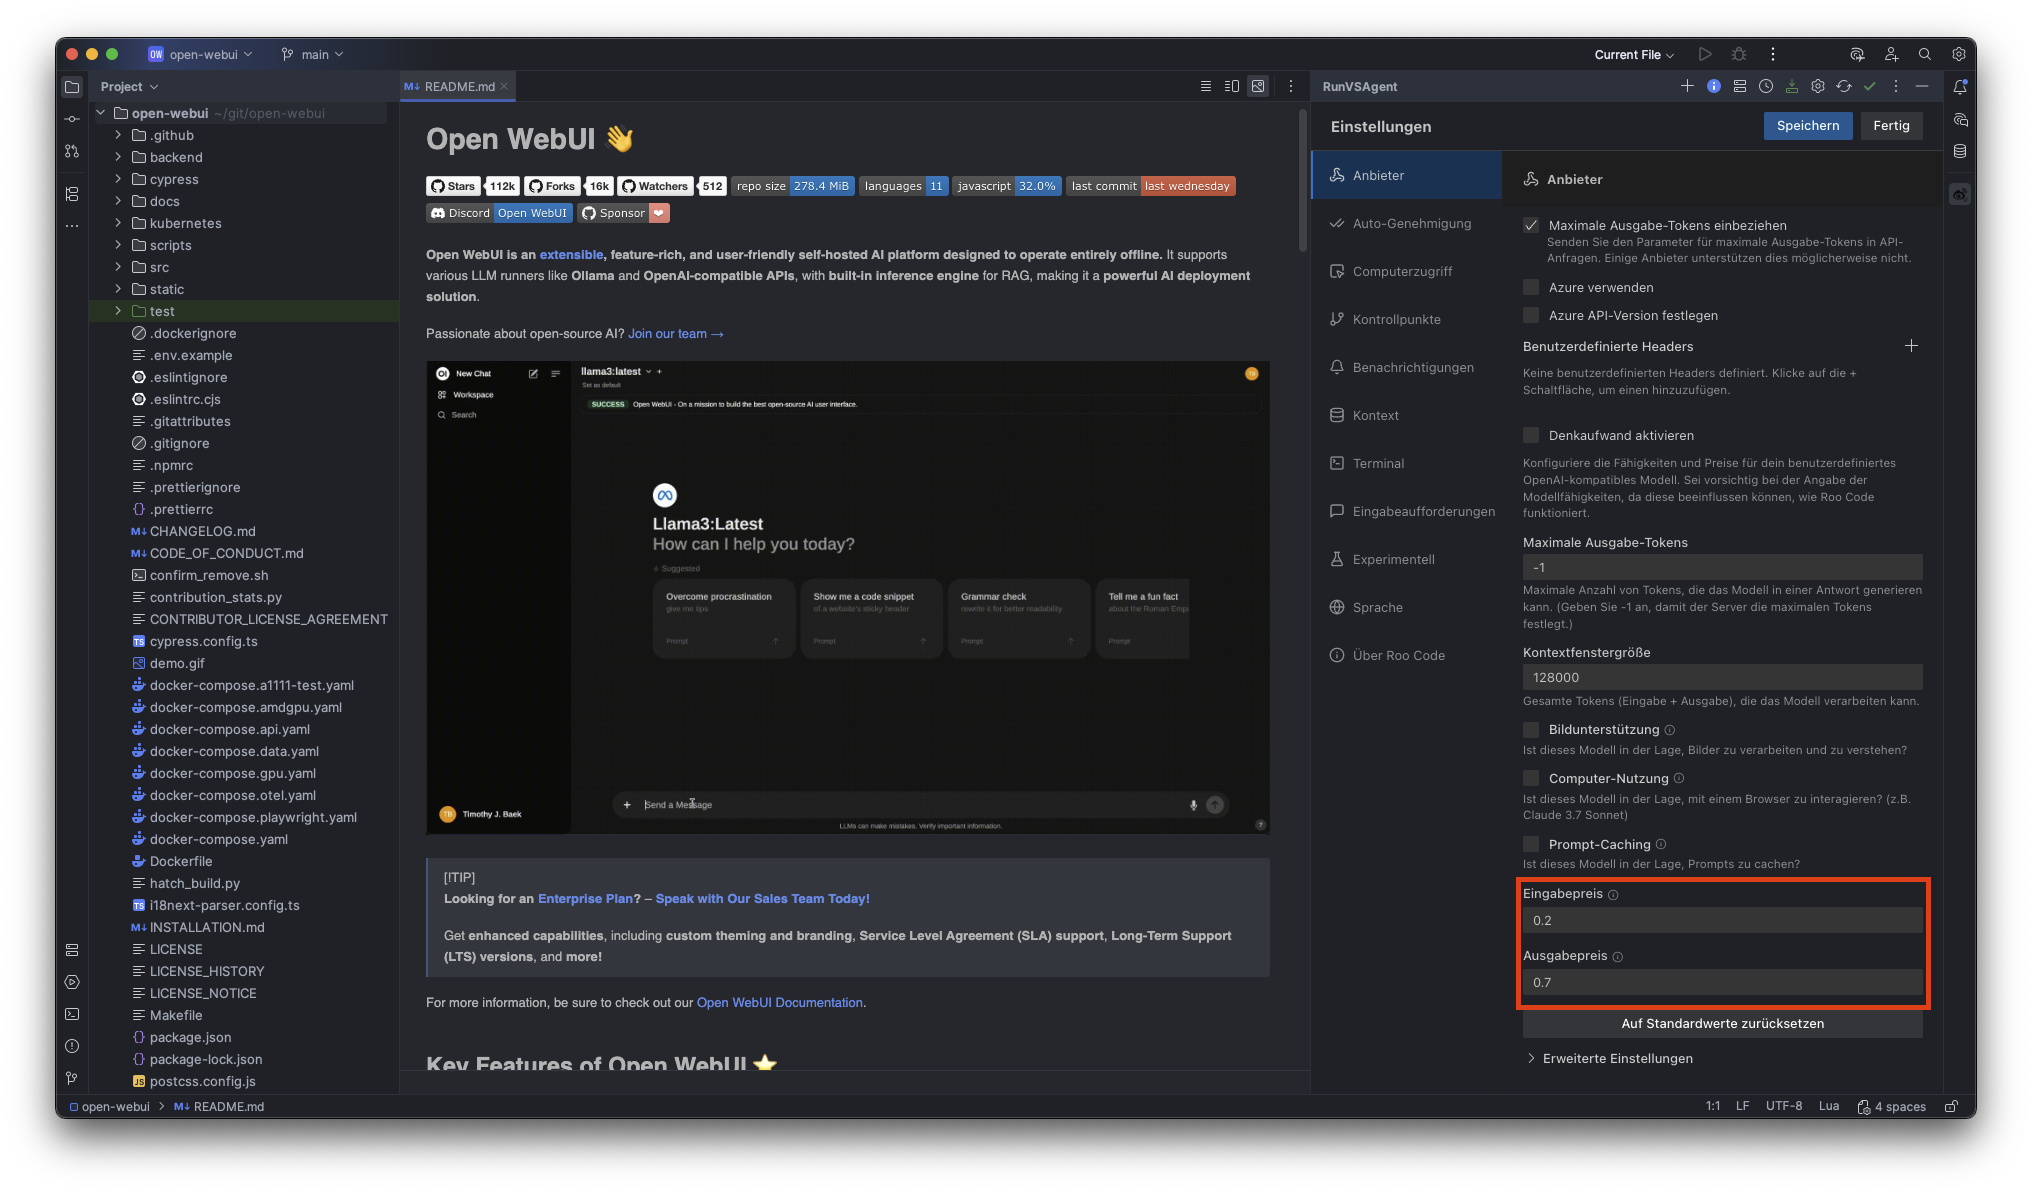Screen dimensions: 2032x1192
Task: Click the refresh arrows icon in RunVSAgent
Action: (1844, 86)
